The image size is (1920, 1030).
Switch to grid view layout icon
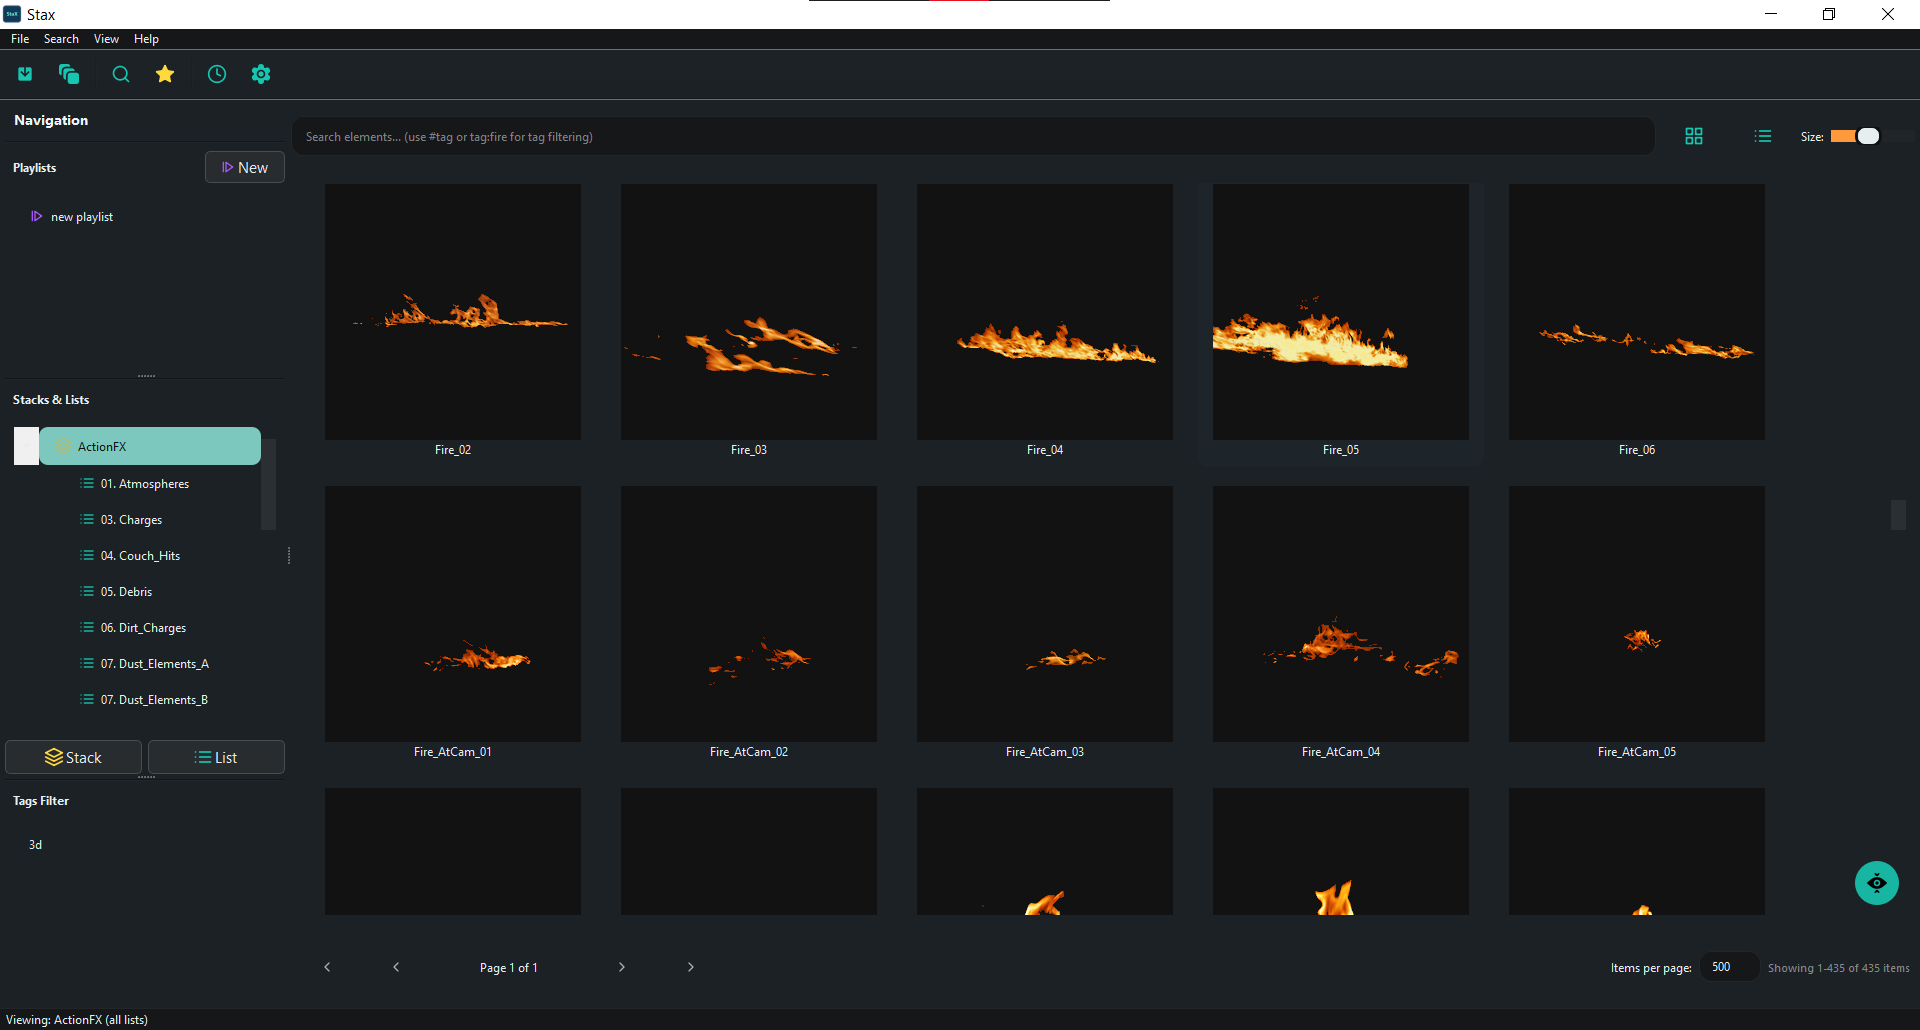[x=1693, y=136]
